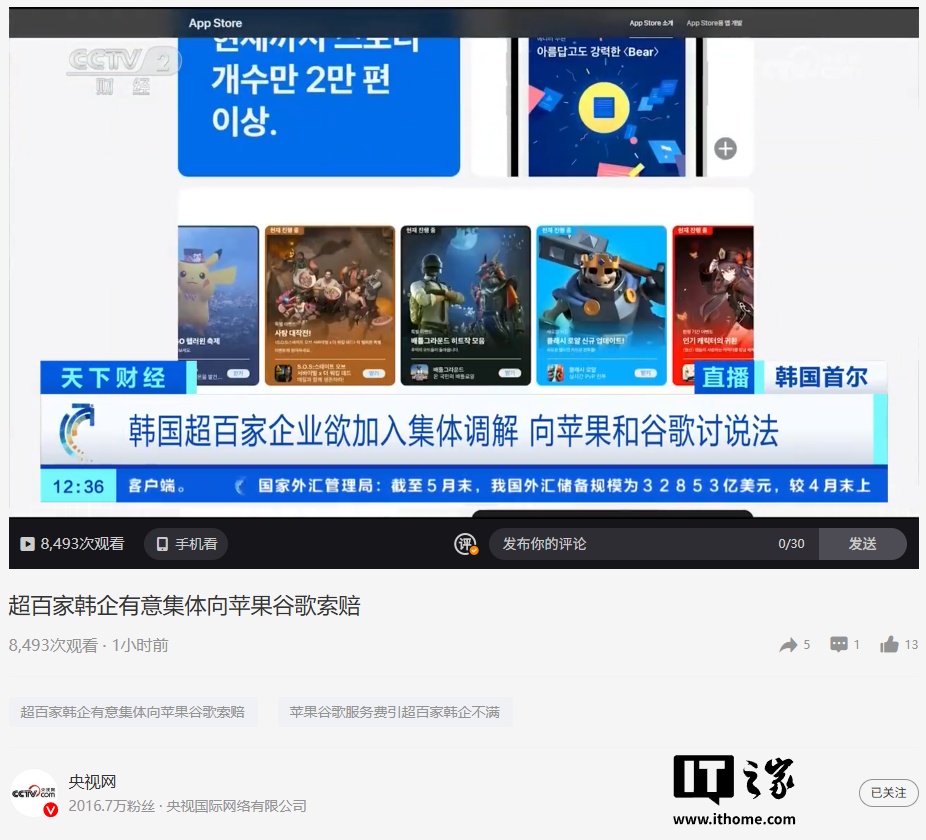Click the comment badge icon beside input

466,544
